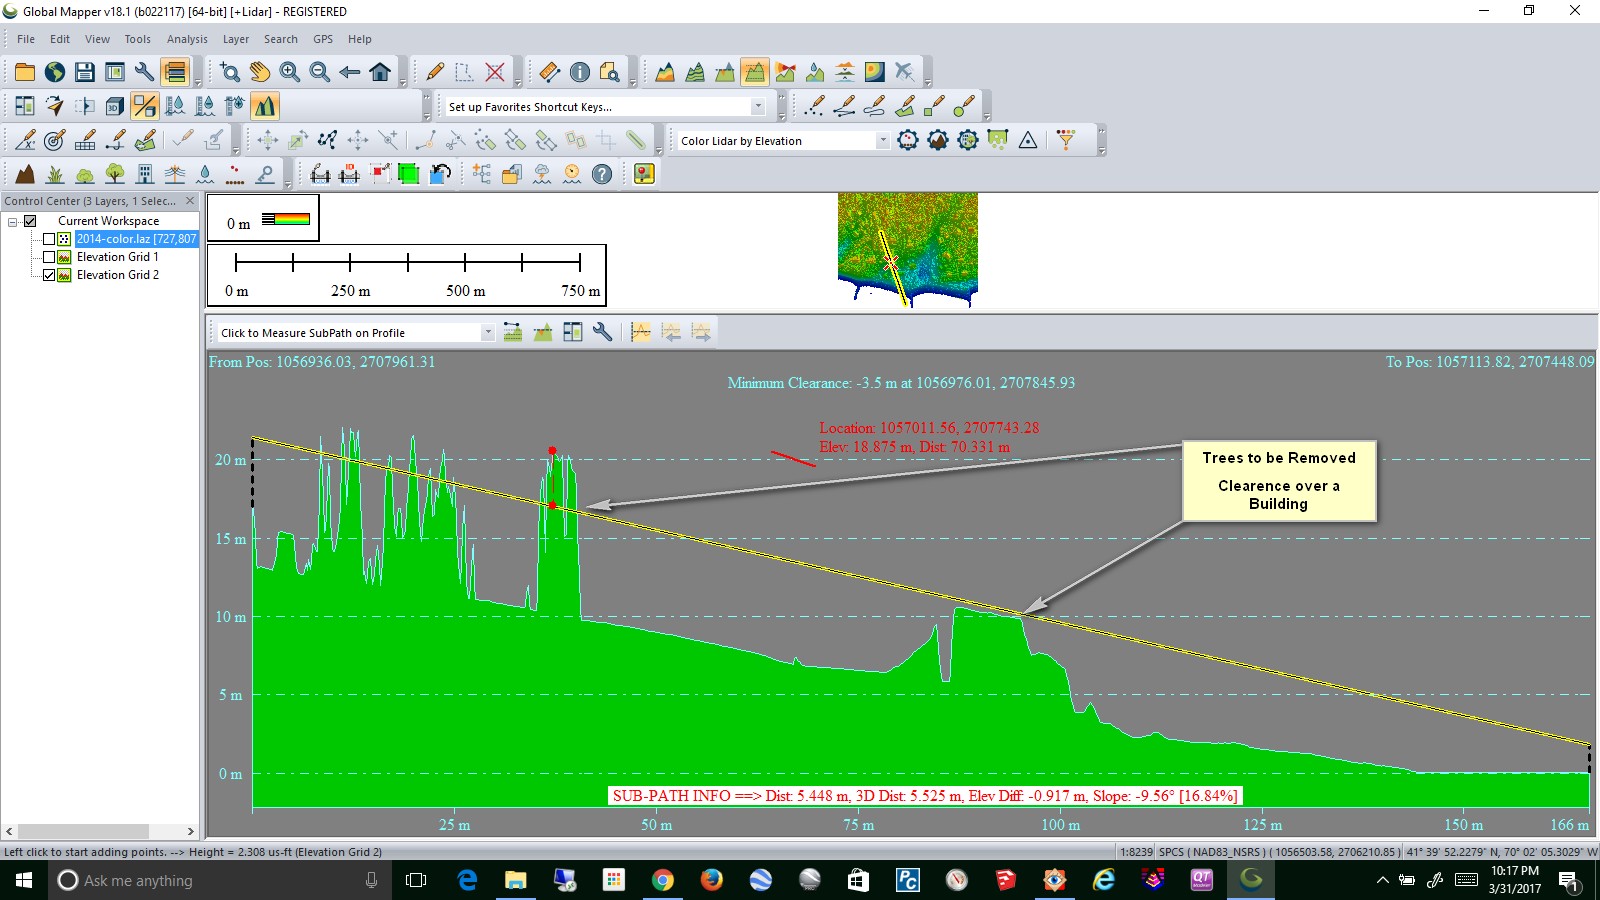Viewport: 1600px width, 900px height.
Task: Open the Analysis menu
Action: tap(187, 39)
